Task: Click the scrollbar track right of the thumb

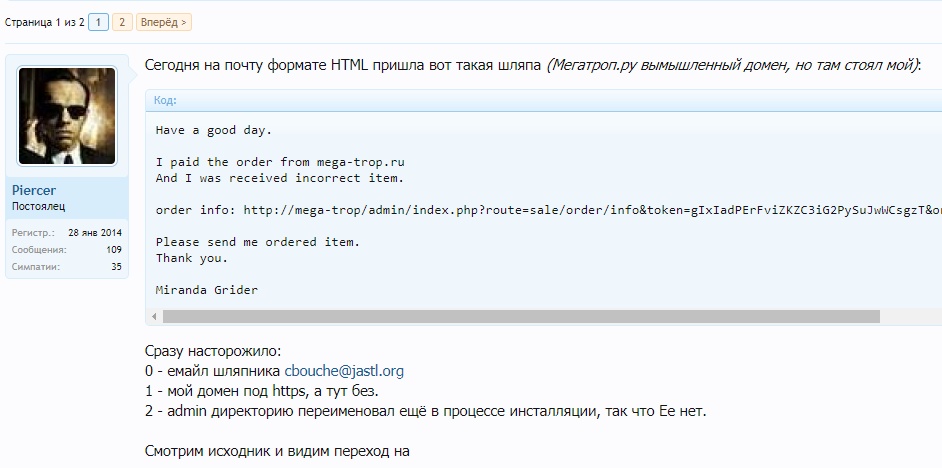Action: 908,317
